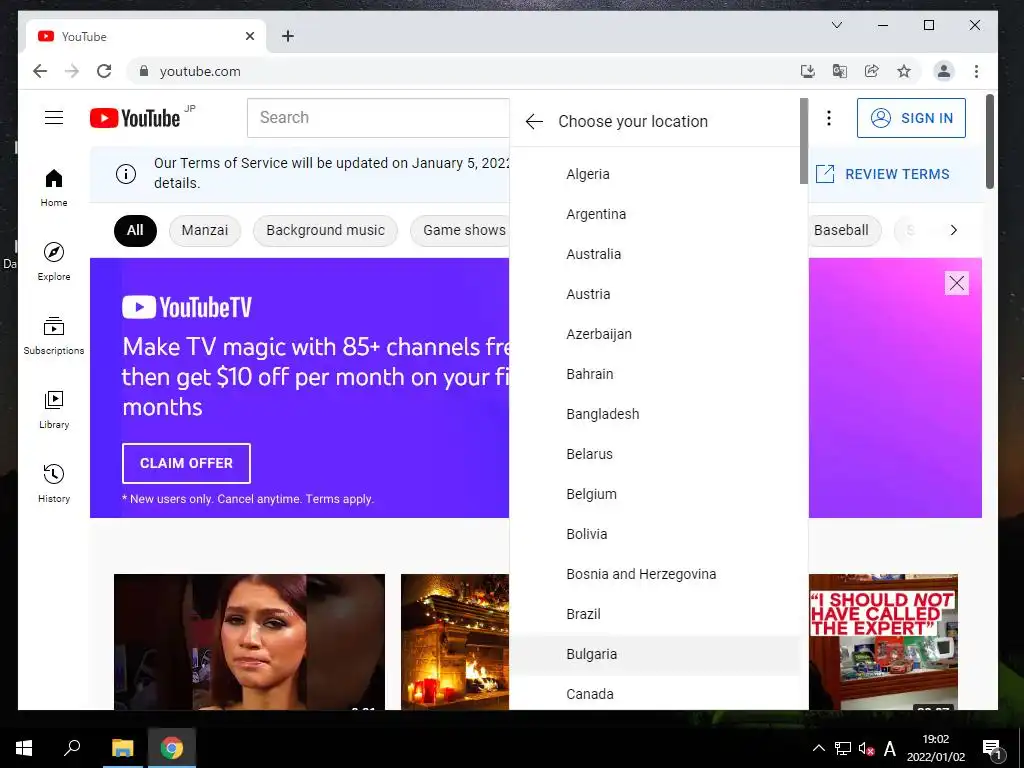Open the tab search chevron
The height and width of the screenshot is (768, 1024).
(837, 25)
